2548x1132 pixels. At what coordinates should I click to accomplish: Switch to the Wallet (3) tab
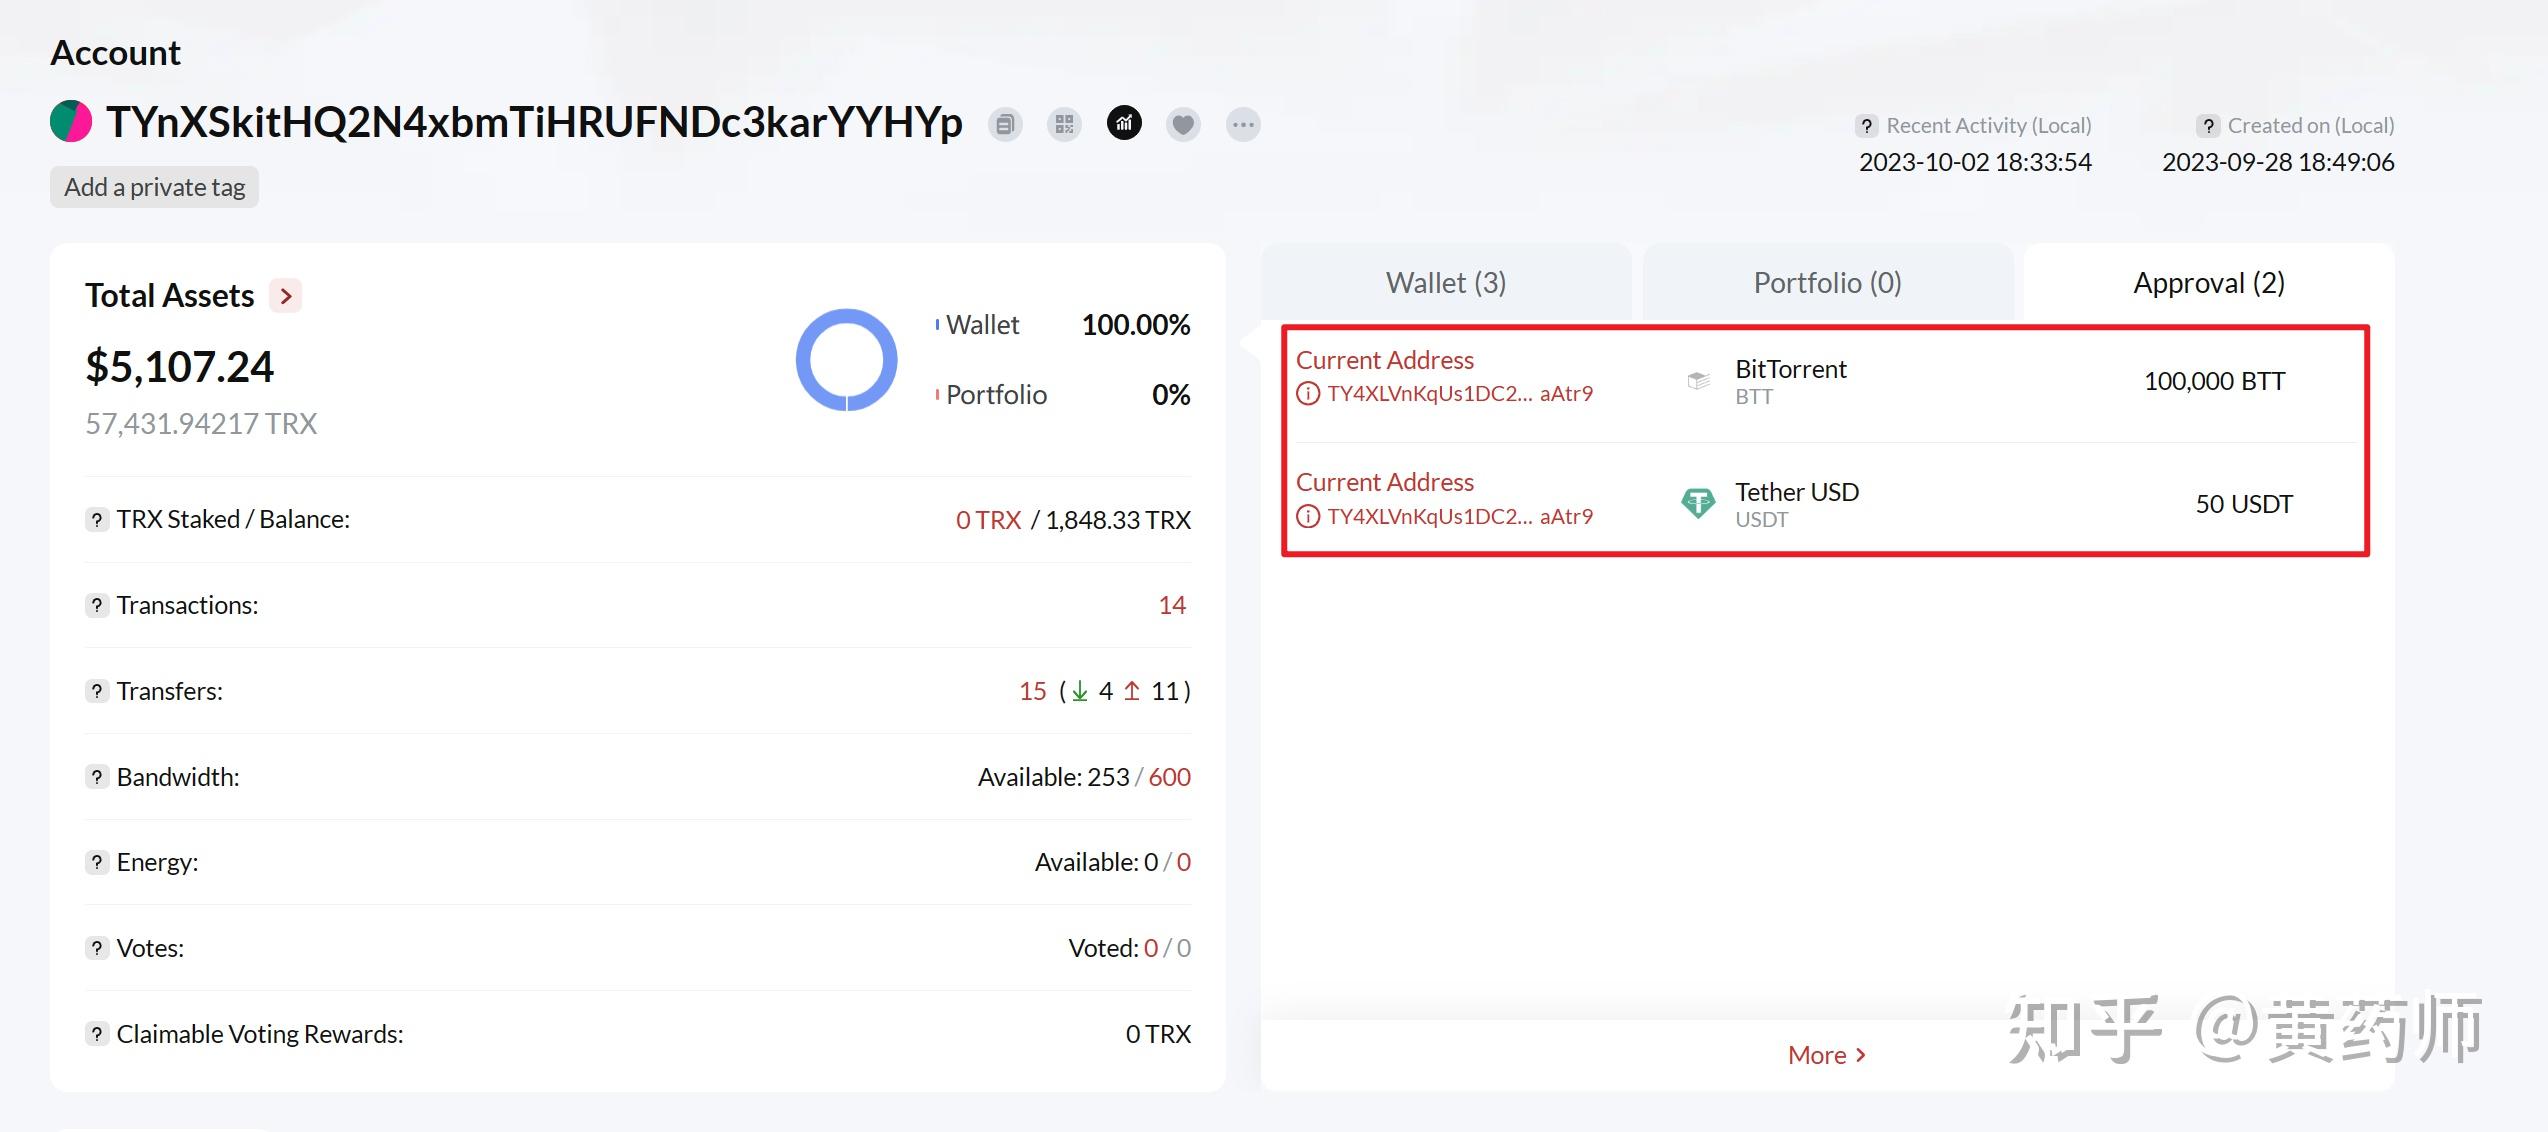1446,283
